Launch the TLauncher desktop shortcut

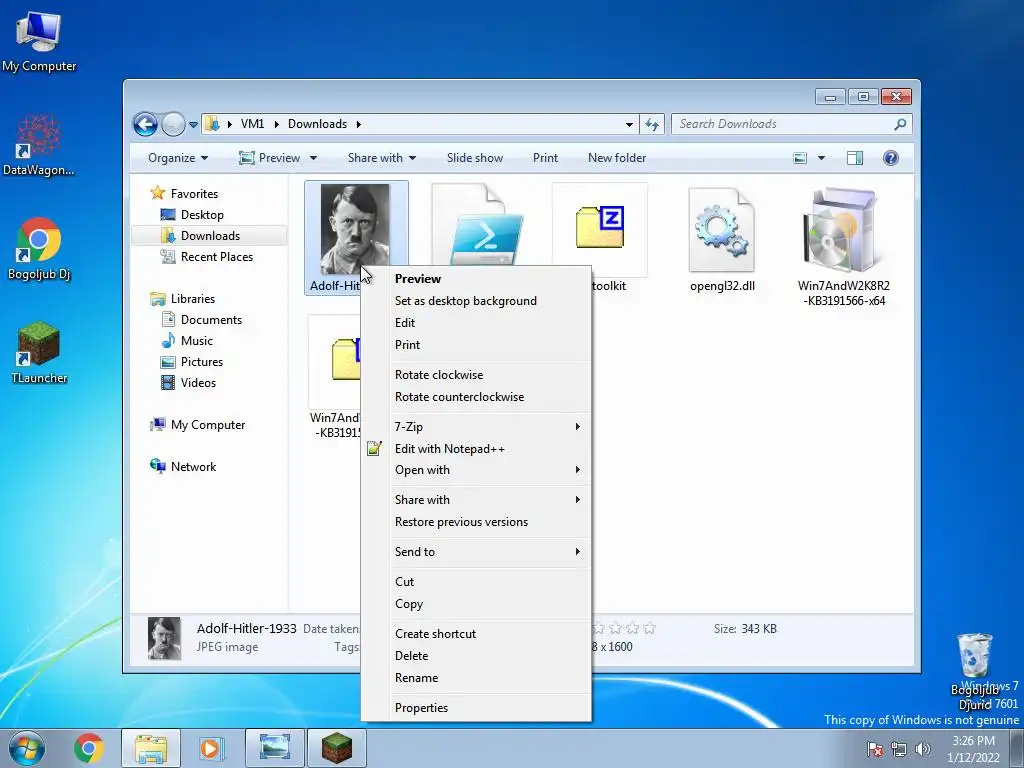tap(39, 353)
